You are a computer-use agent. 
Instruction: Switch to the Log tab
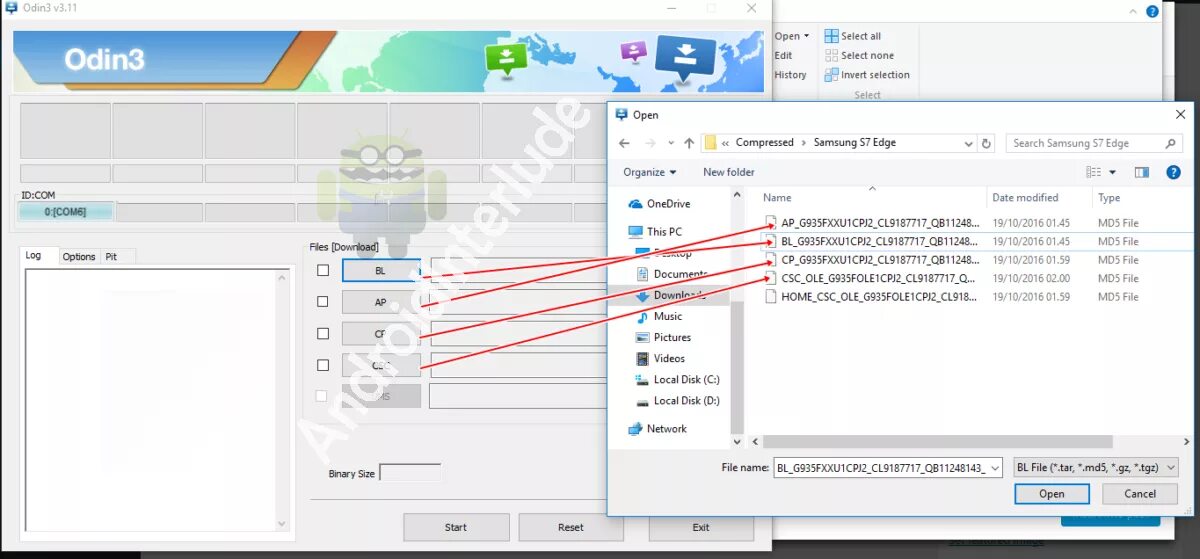tap(36, 256)
